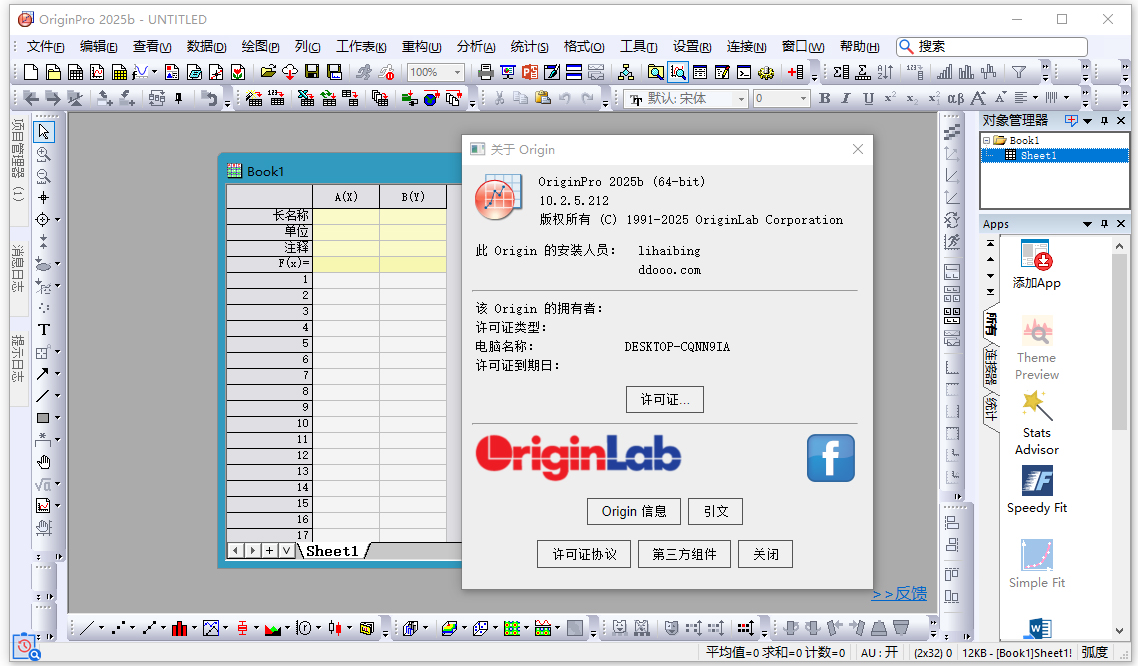1138x666 pixels.
Task: Click 添加App in the Apps panel
Action: click(x=1036, y=265)
